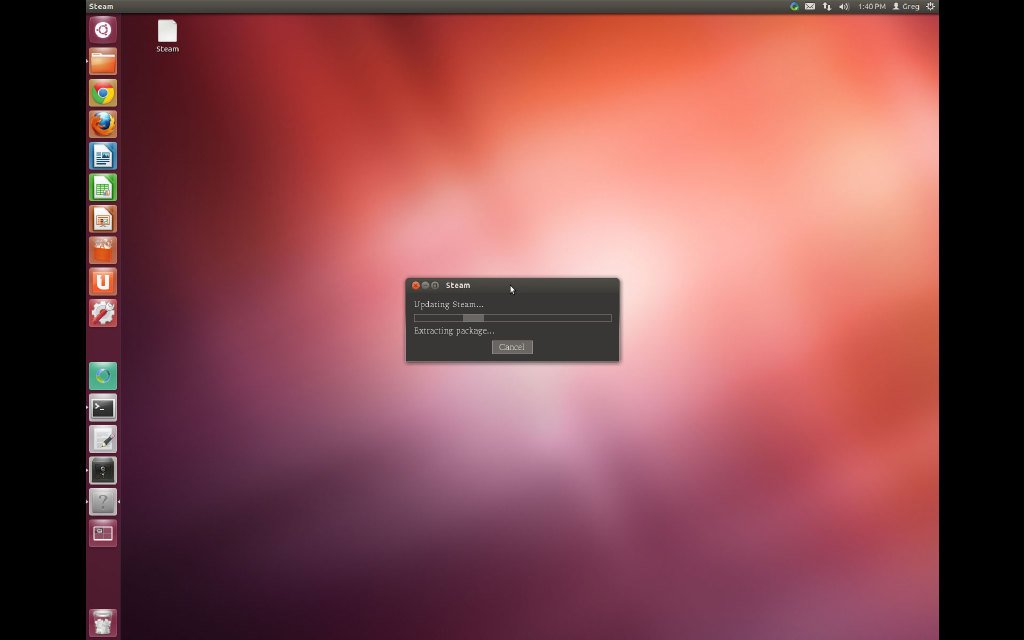
Task: Open the Greg user menu
Action: [906, 7]
